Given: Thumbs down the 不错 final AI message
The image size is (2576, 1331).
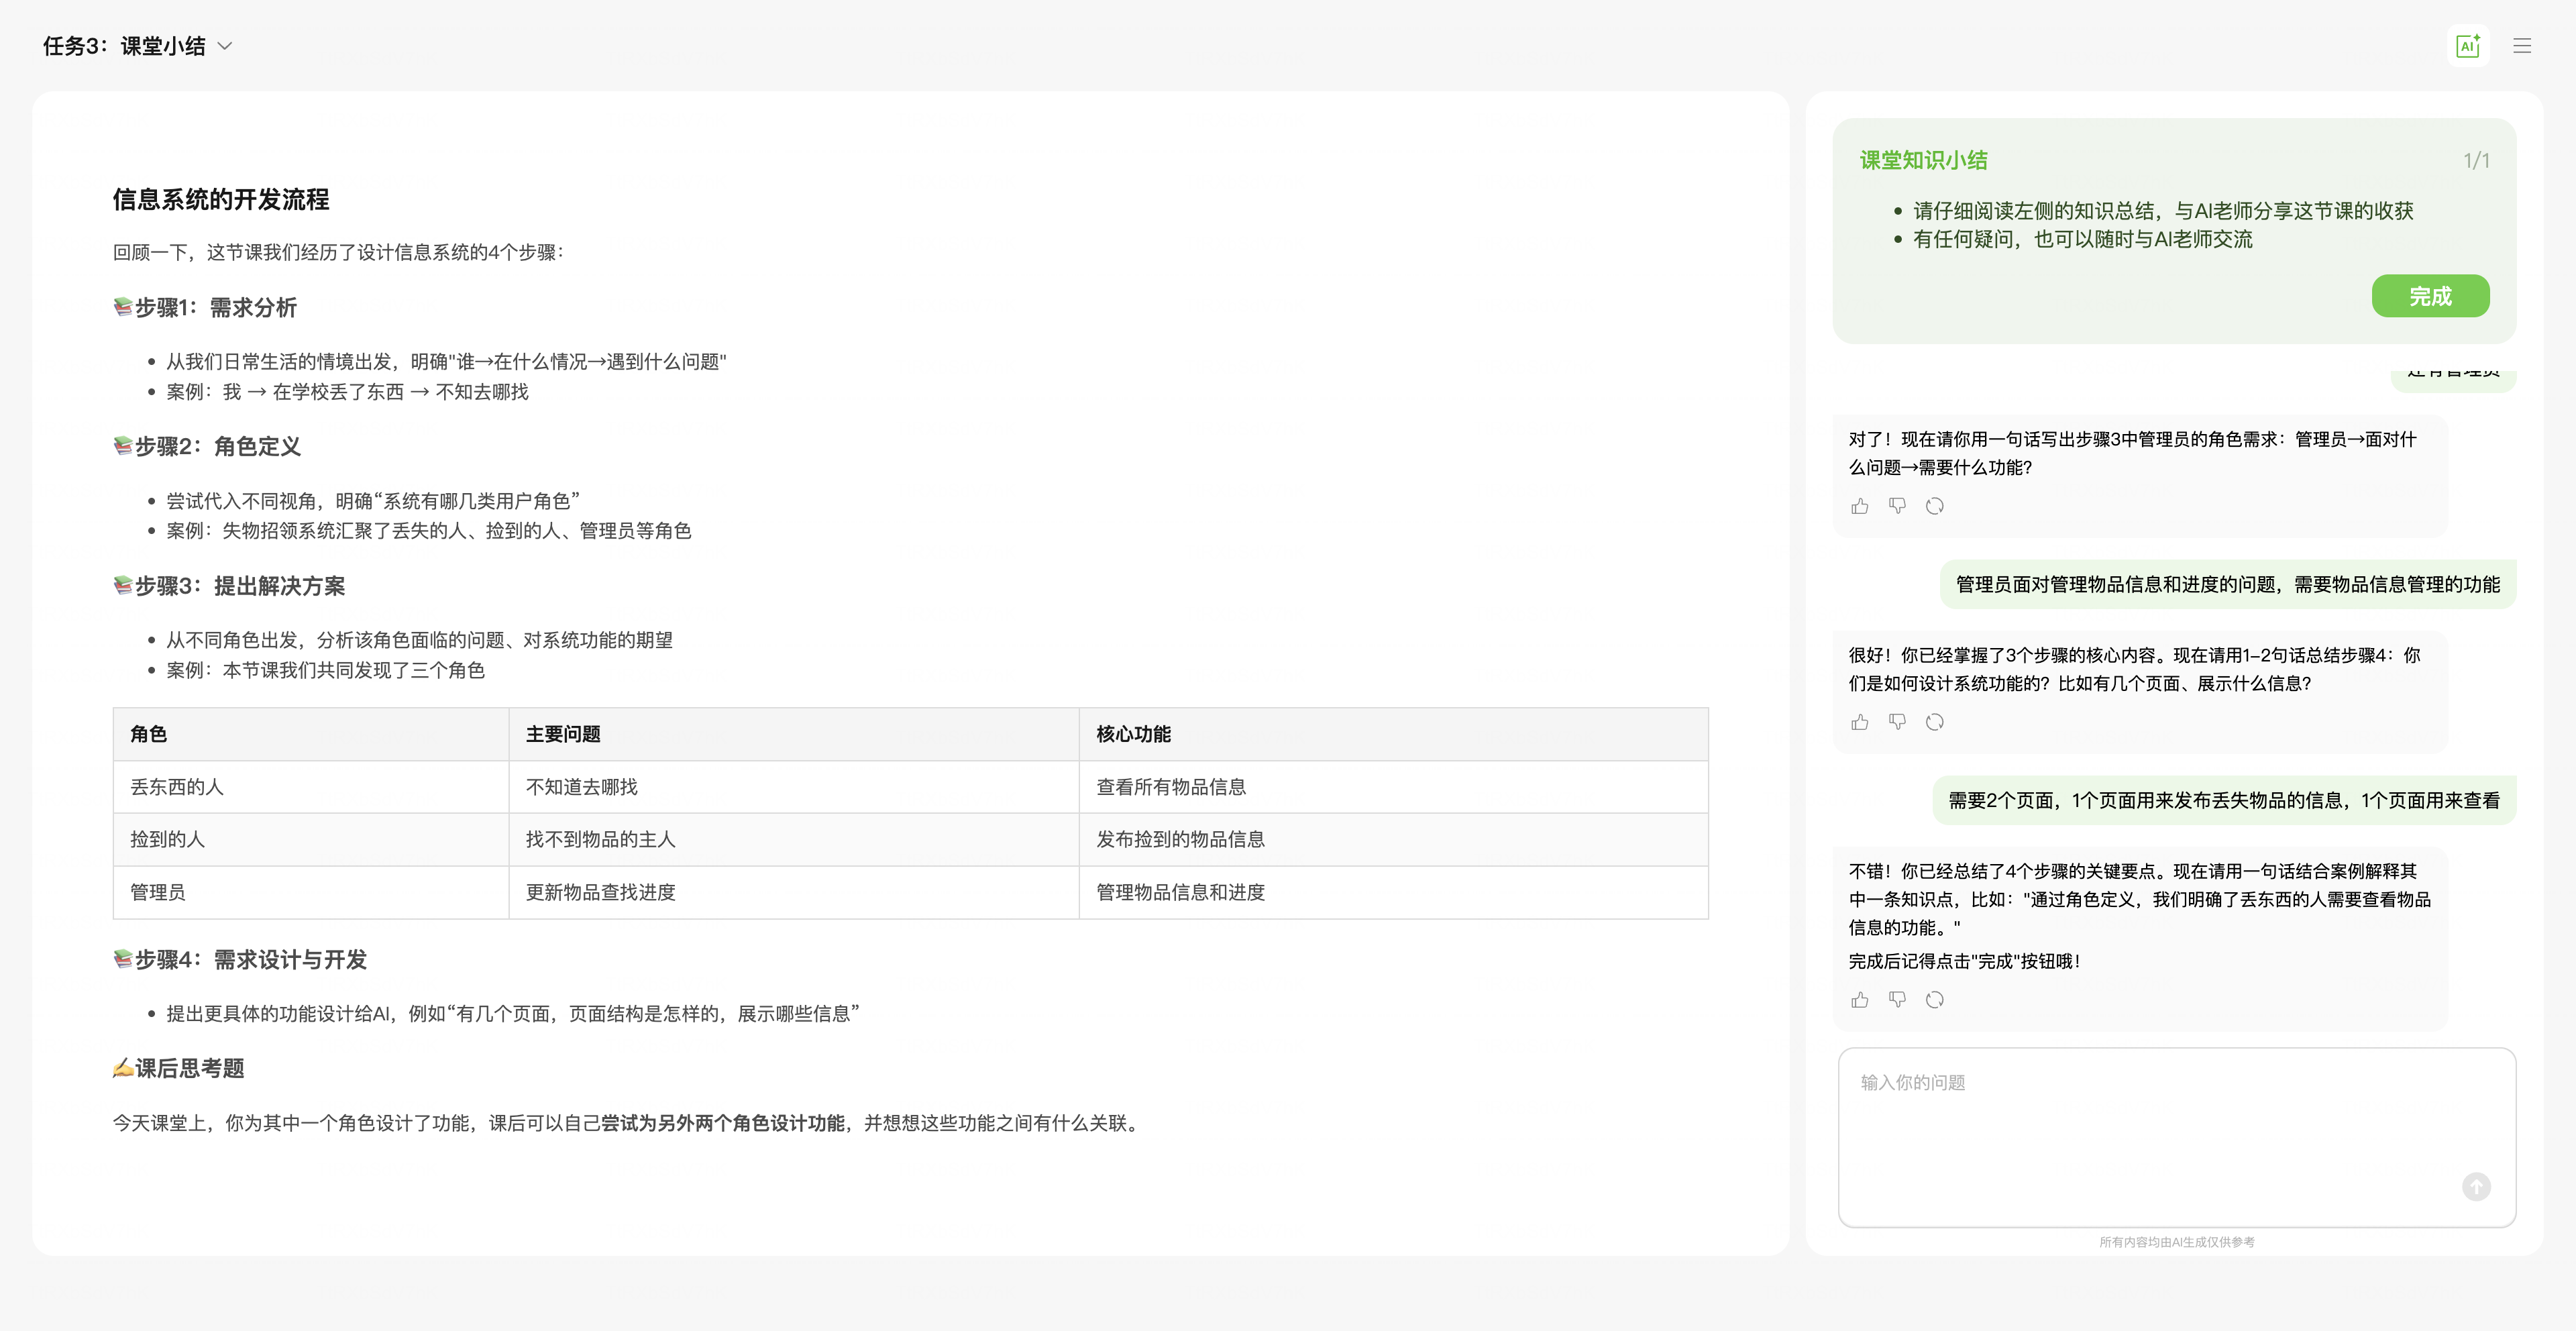Looking at the screenshot, I should pyautogui.click(x=1897, y=1000).
